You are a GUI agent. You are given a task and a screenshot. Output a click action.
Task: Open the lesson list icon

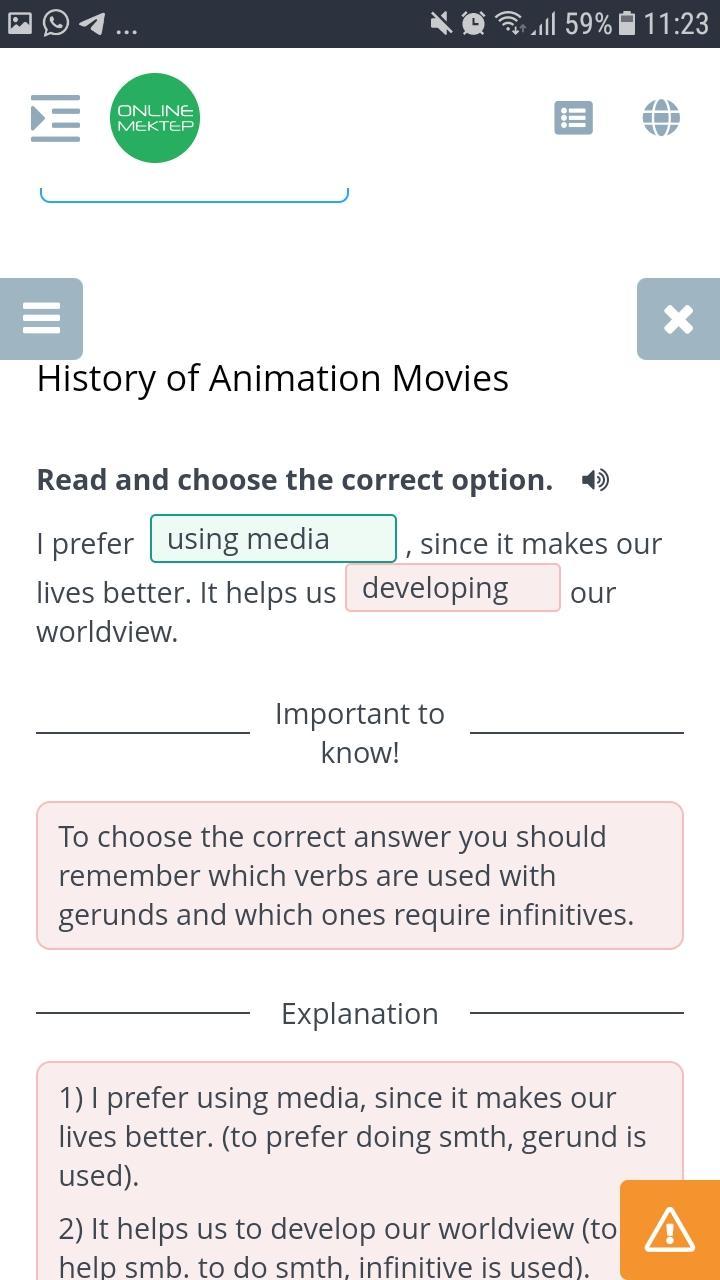pos(573,118)
